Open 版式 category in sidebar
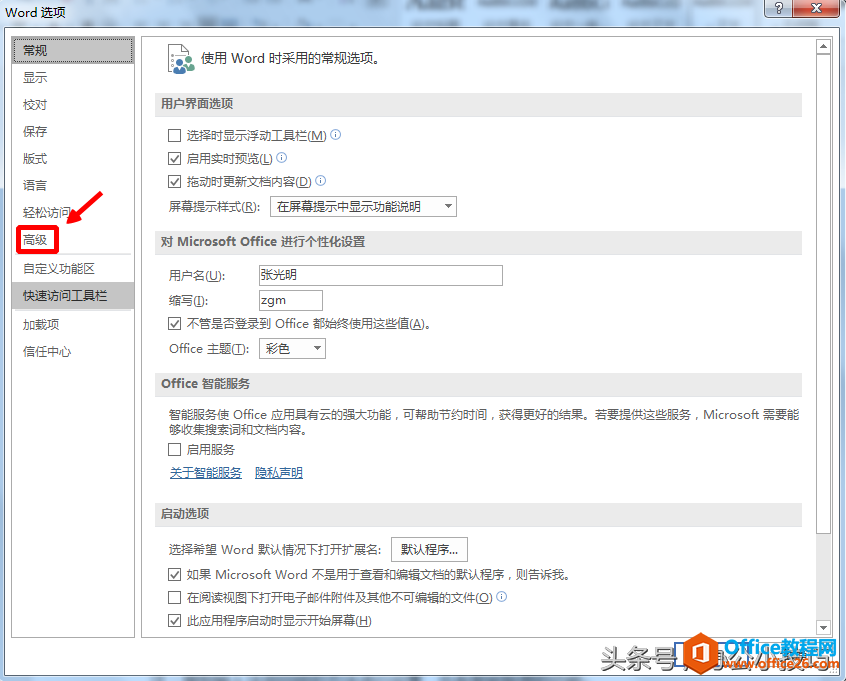Viewport: 846px width, 681px height. point(73,159)
